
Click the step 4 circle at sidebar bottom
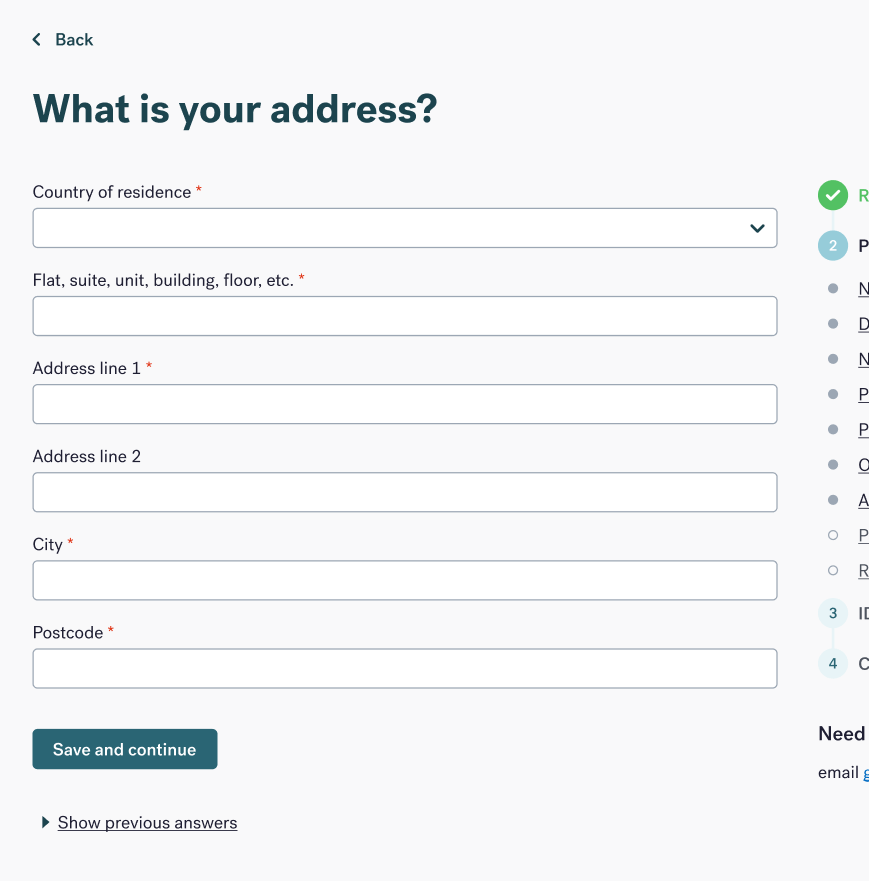click(x=832, y=663)
